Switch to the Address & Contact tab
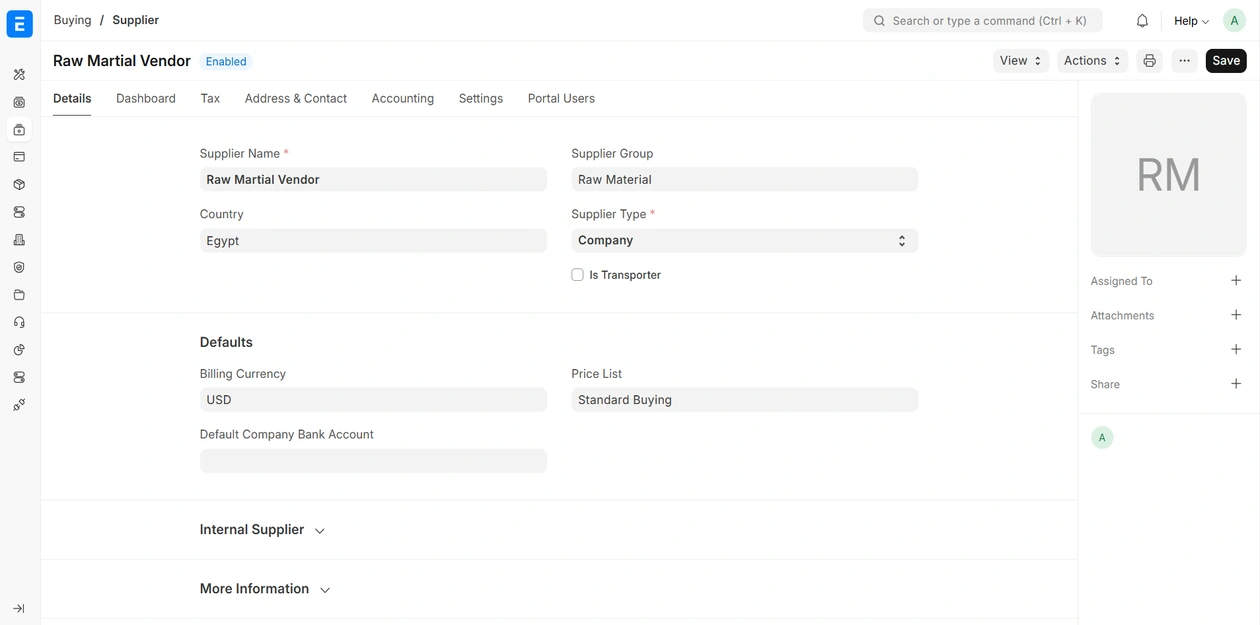Image resolution: width=1260 pixels, height=625 pixels. 295,99
